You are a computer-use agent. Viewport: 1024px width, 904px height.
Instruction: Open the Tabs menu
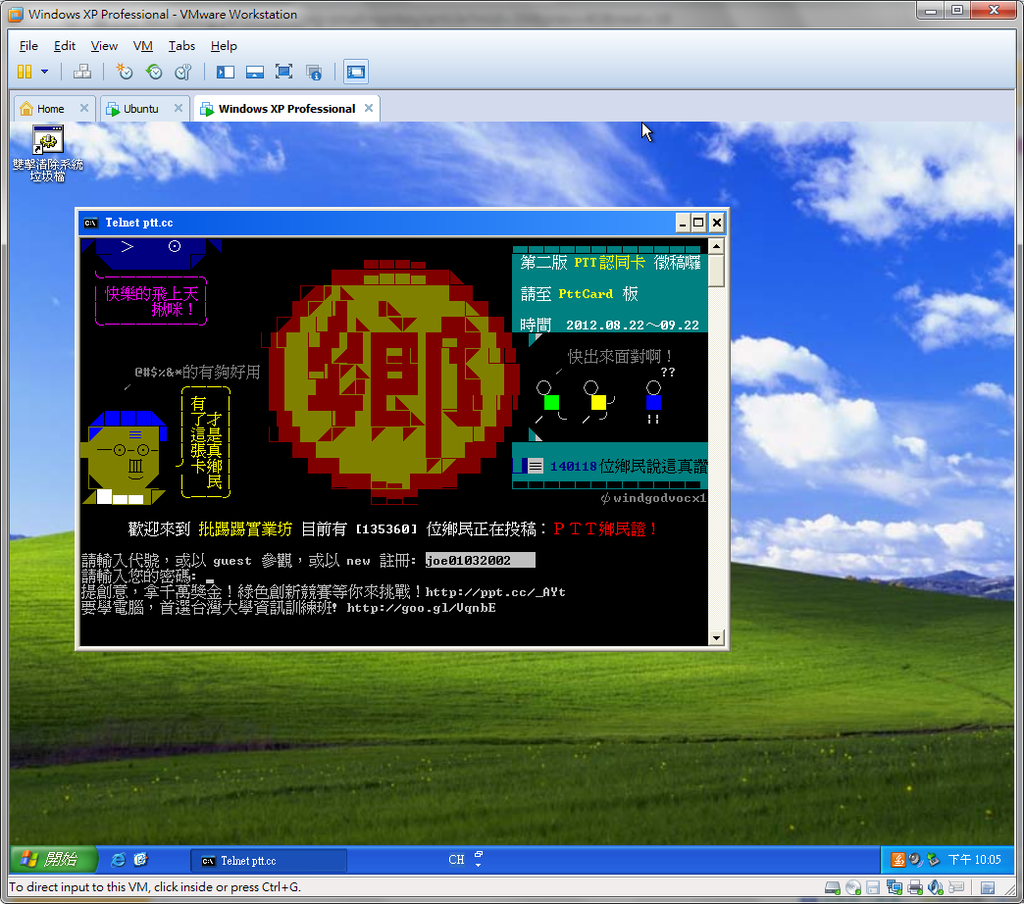pos(182,46)
